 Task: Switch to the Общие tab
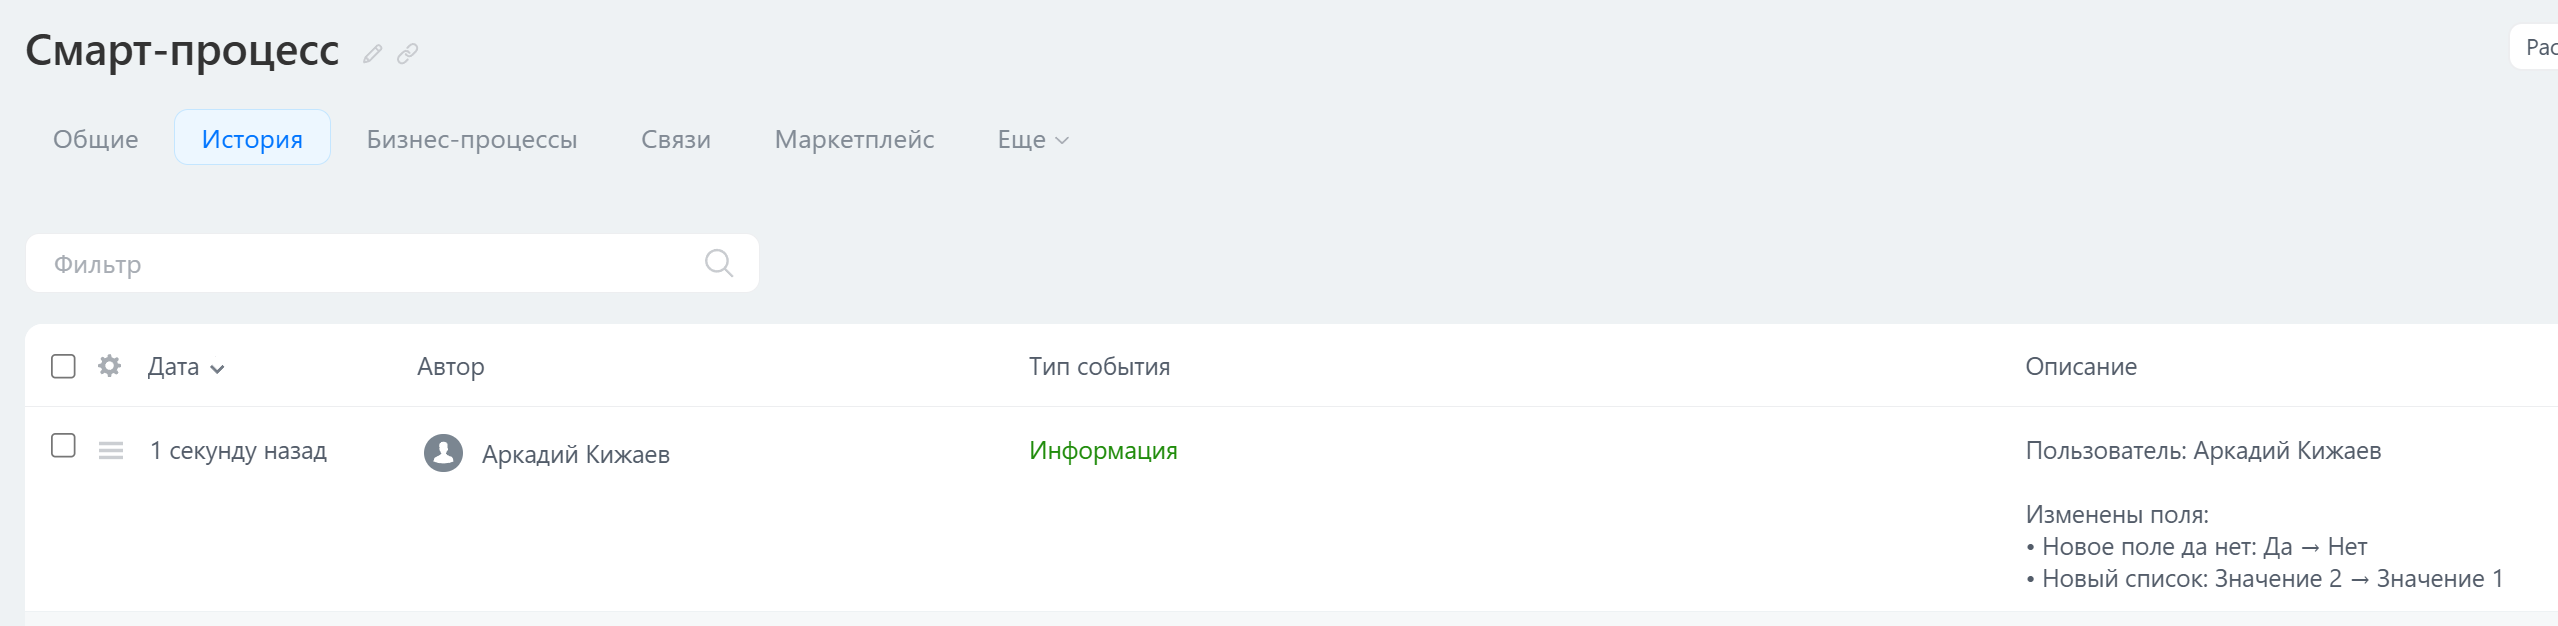[96, 139]
